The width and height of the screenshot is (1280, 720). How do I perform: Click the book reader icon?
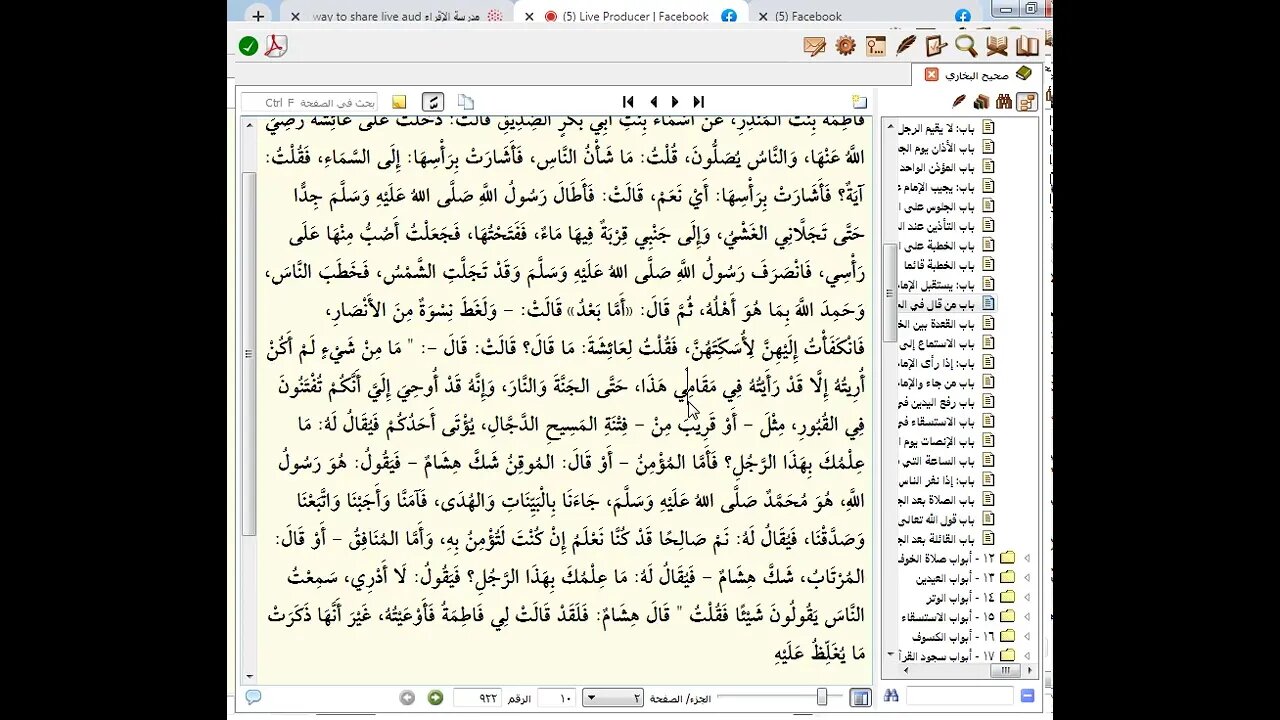[x=997, y=46]
